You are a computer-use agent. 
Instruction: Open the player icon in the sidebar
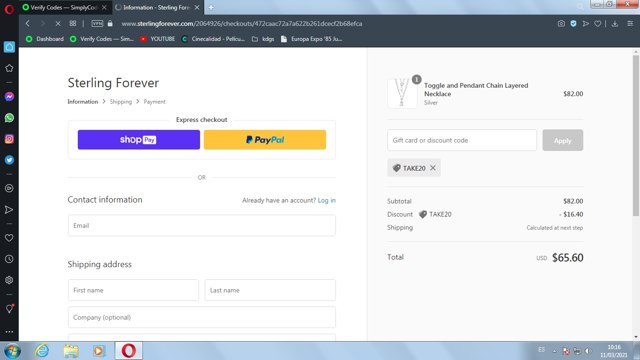tap(9, 188)
